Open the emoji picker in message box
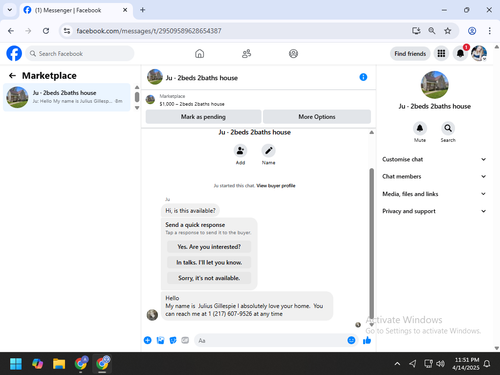The image size is (500, 375). click(351, 340)
